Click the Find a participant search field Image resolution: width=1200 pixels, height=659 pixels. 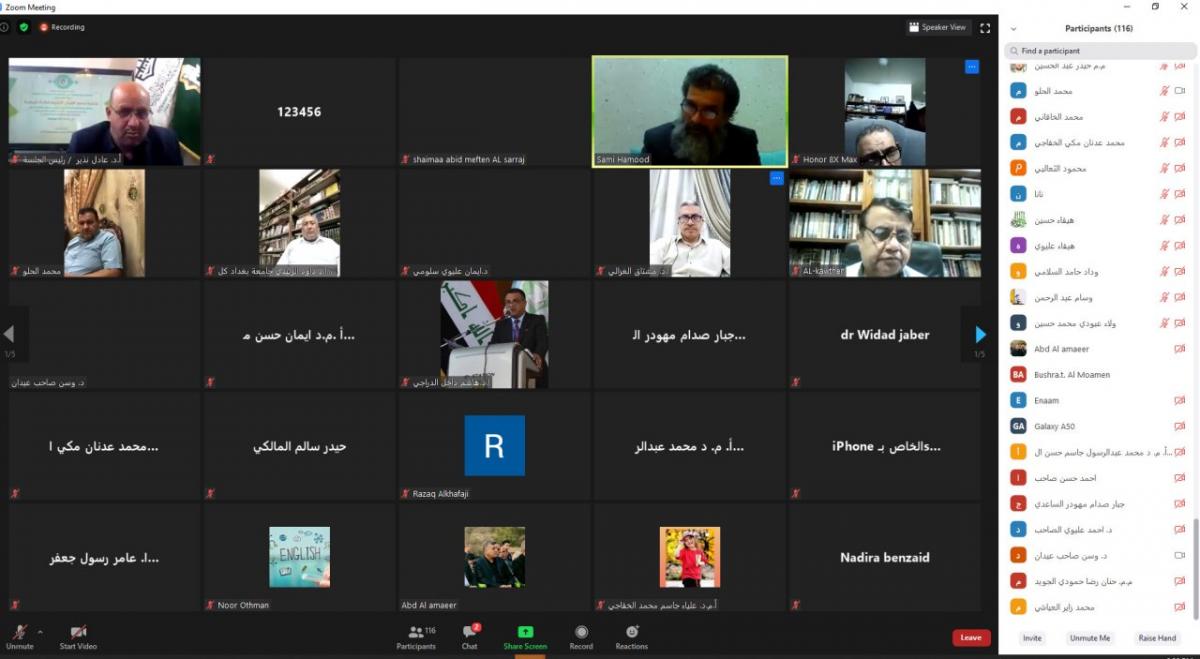pyautogui.click(x=1100, y=51)
